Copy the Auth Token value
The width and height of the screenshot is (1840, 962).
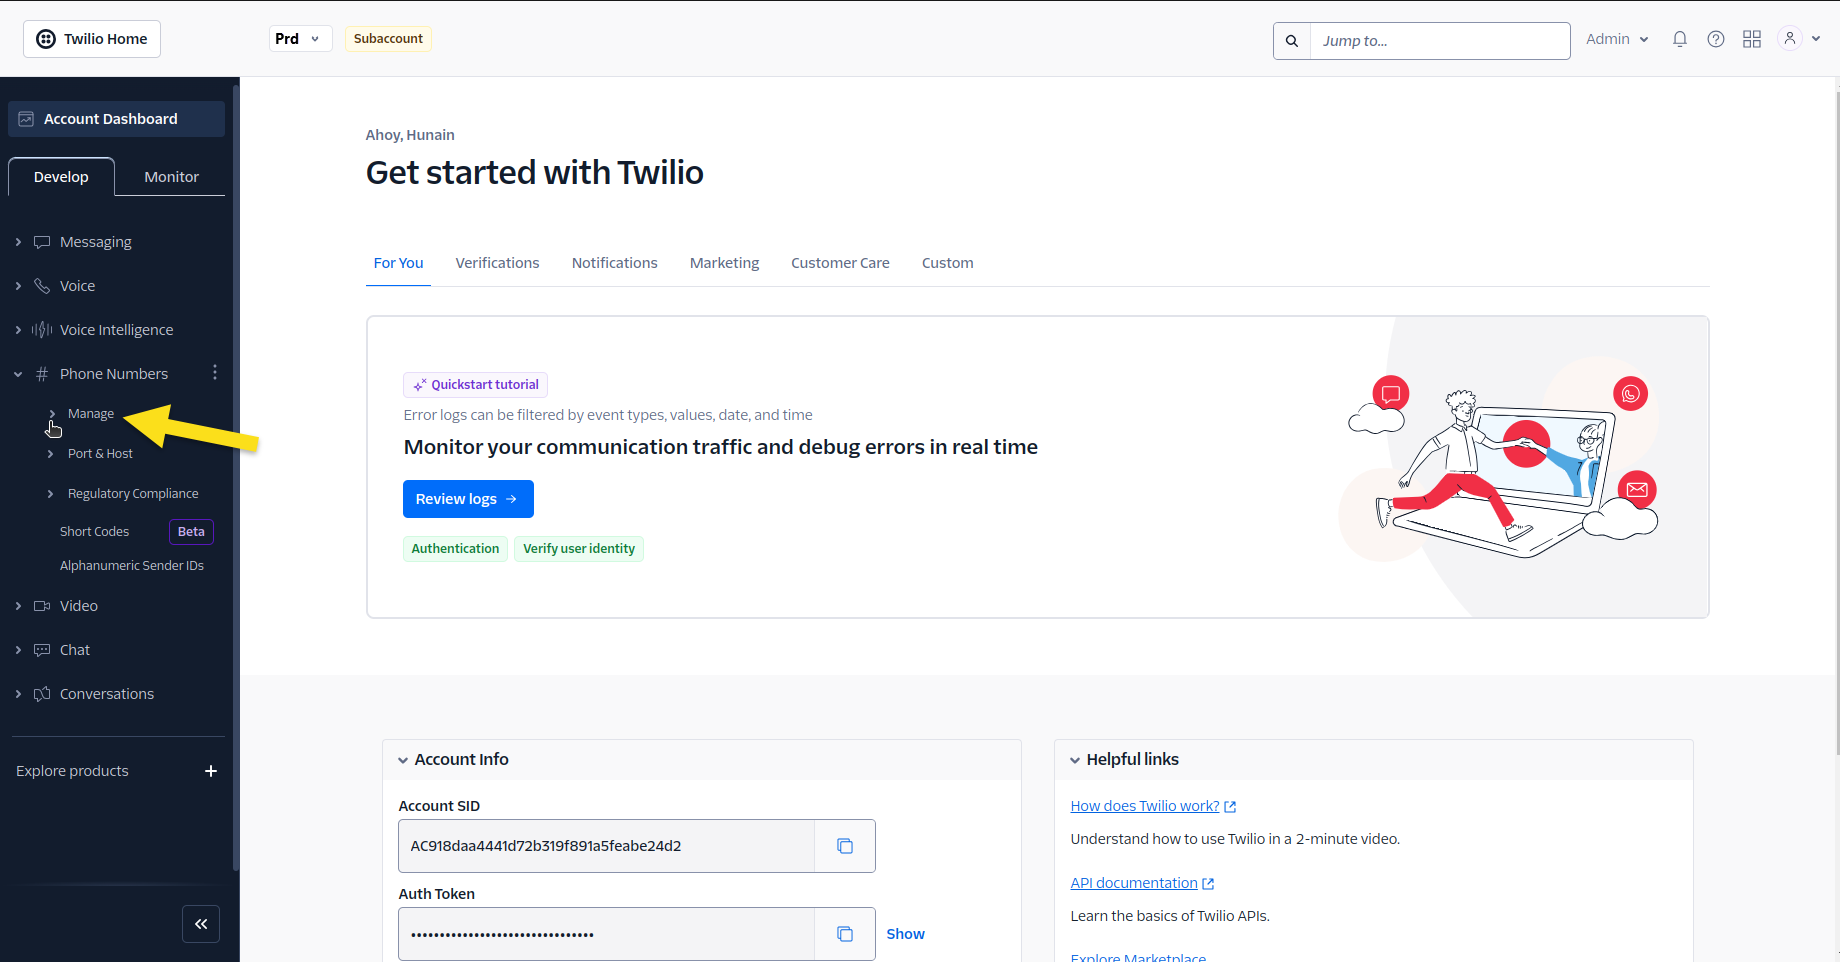click(x=845, y=934)
